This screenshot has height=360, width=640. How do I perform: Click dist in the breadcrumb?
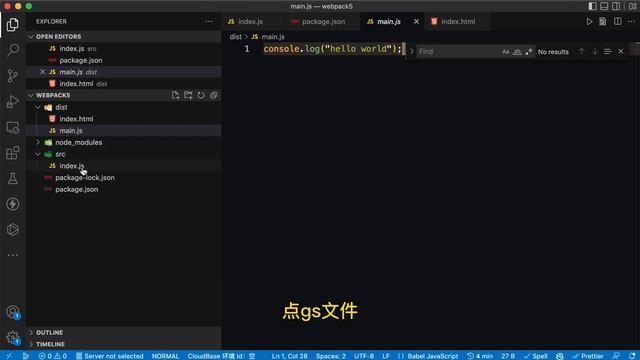(x=236, y=37)
